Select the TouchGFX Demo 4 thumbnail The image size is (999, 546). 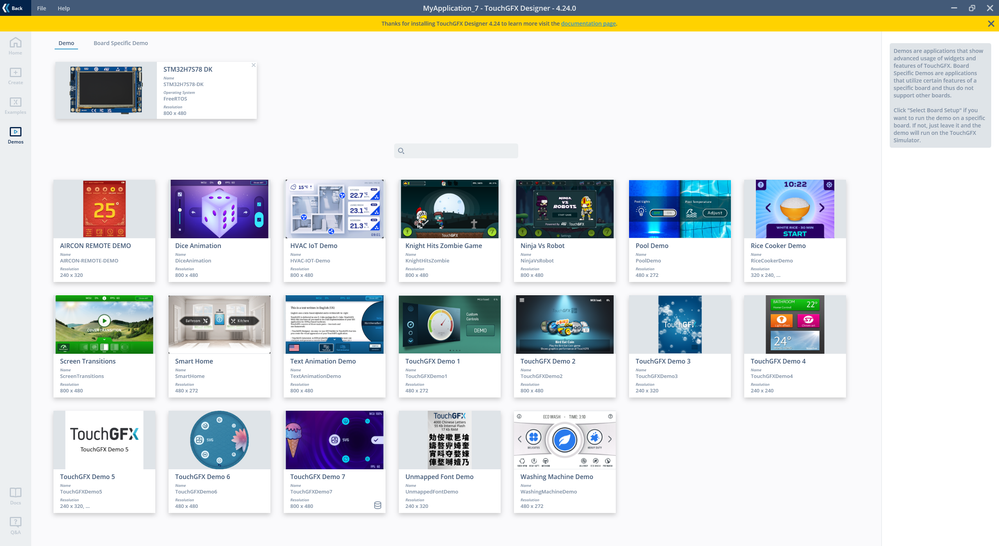tap(795, 324)
